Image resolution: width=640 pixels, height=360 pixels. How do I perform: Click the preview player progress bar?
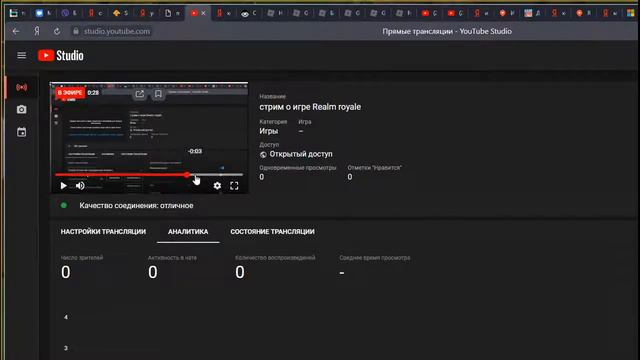pyautogui.click(x=149, y=175)
